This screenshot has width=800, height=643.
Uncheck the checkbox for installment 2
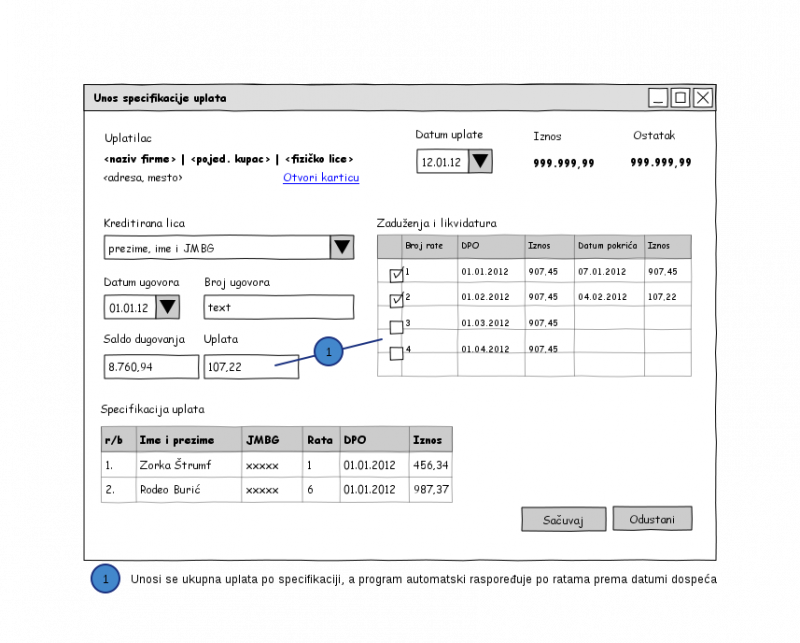pyautogui.click(x=396, y=300)
